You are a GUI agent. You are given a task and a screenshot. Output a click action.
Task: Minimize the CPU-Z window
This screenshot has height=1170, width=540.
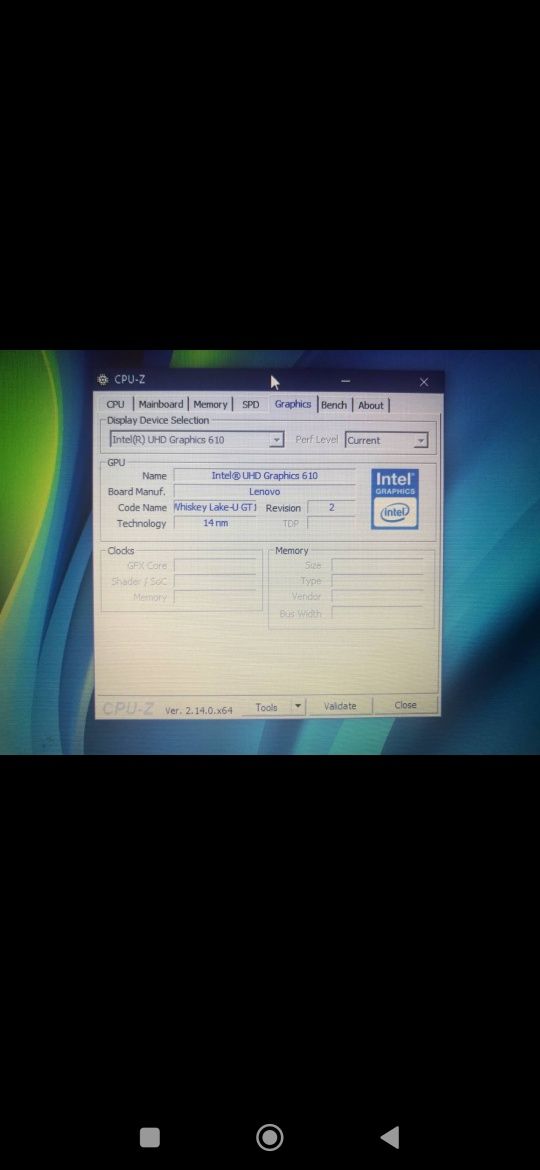tap(345, 381)
